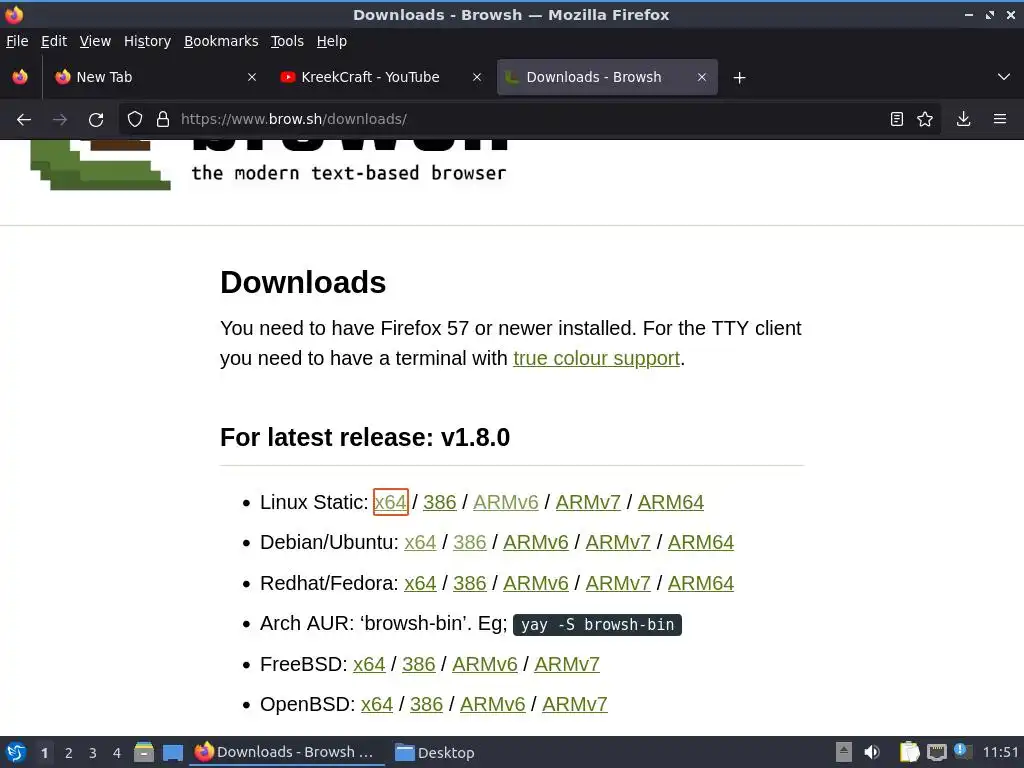The height and width of the screenshot is (768, 1024).
Task: Download Redhat/Fedora ARMv6 package
Action: (x=536, y=583)
